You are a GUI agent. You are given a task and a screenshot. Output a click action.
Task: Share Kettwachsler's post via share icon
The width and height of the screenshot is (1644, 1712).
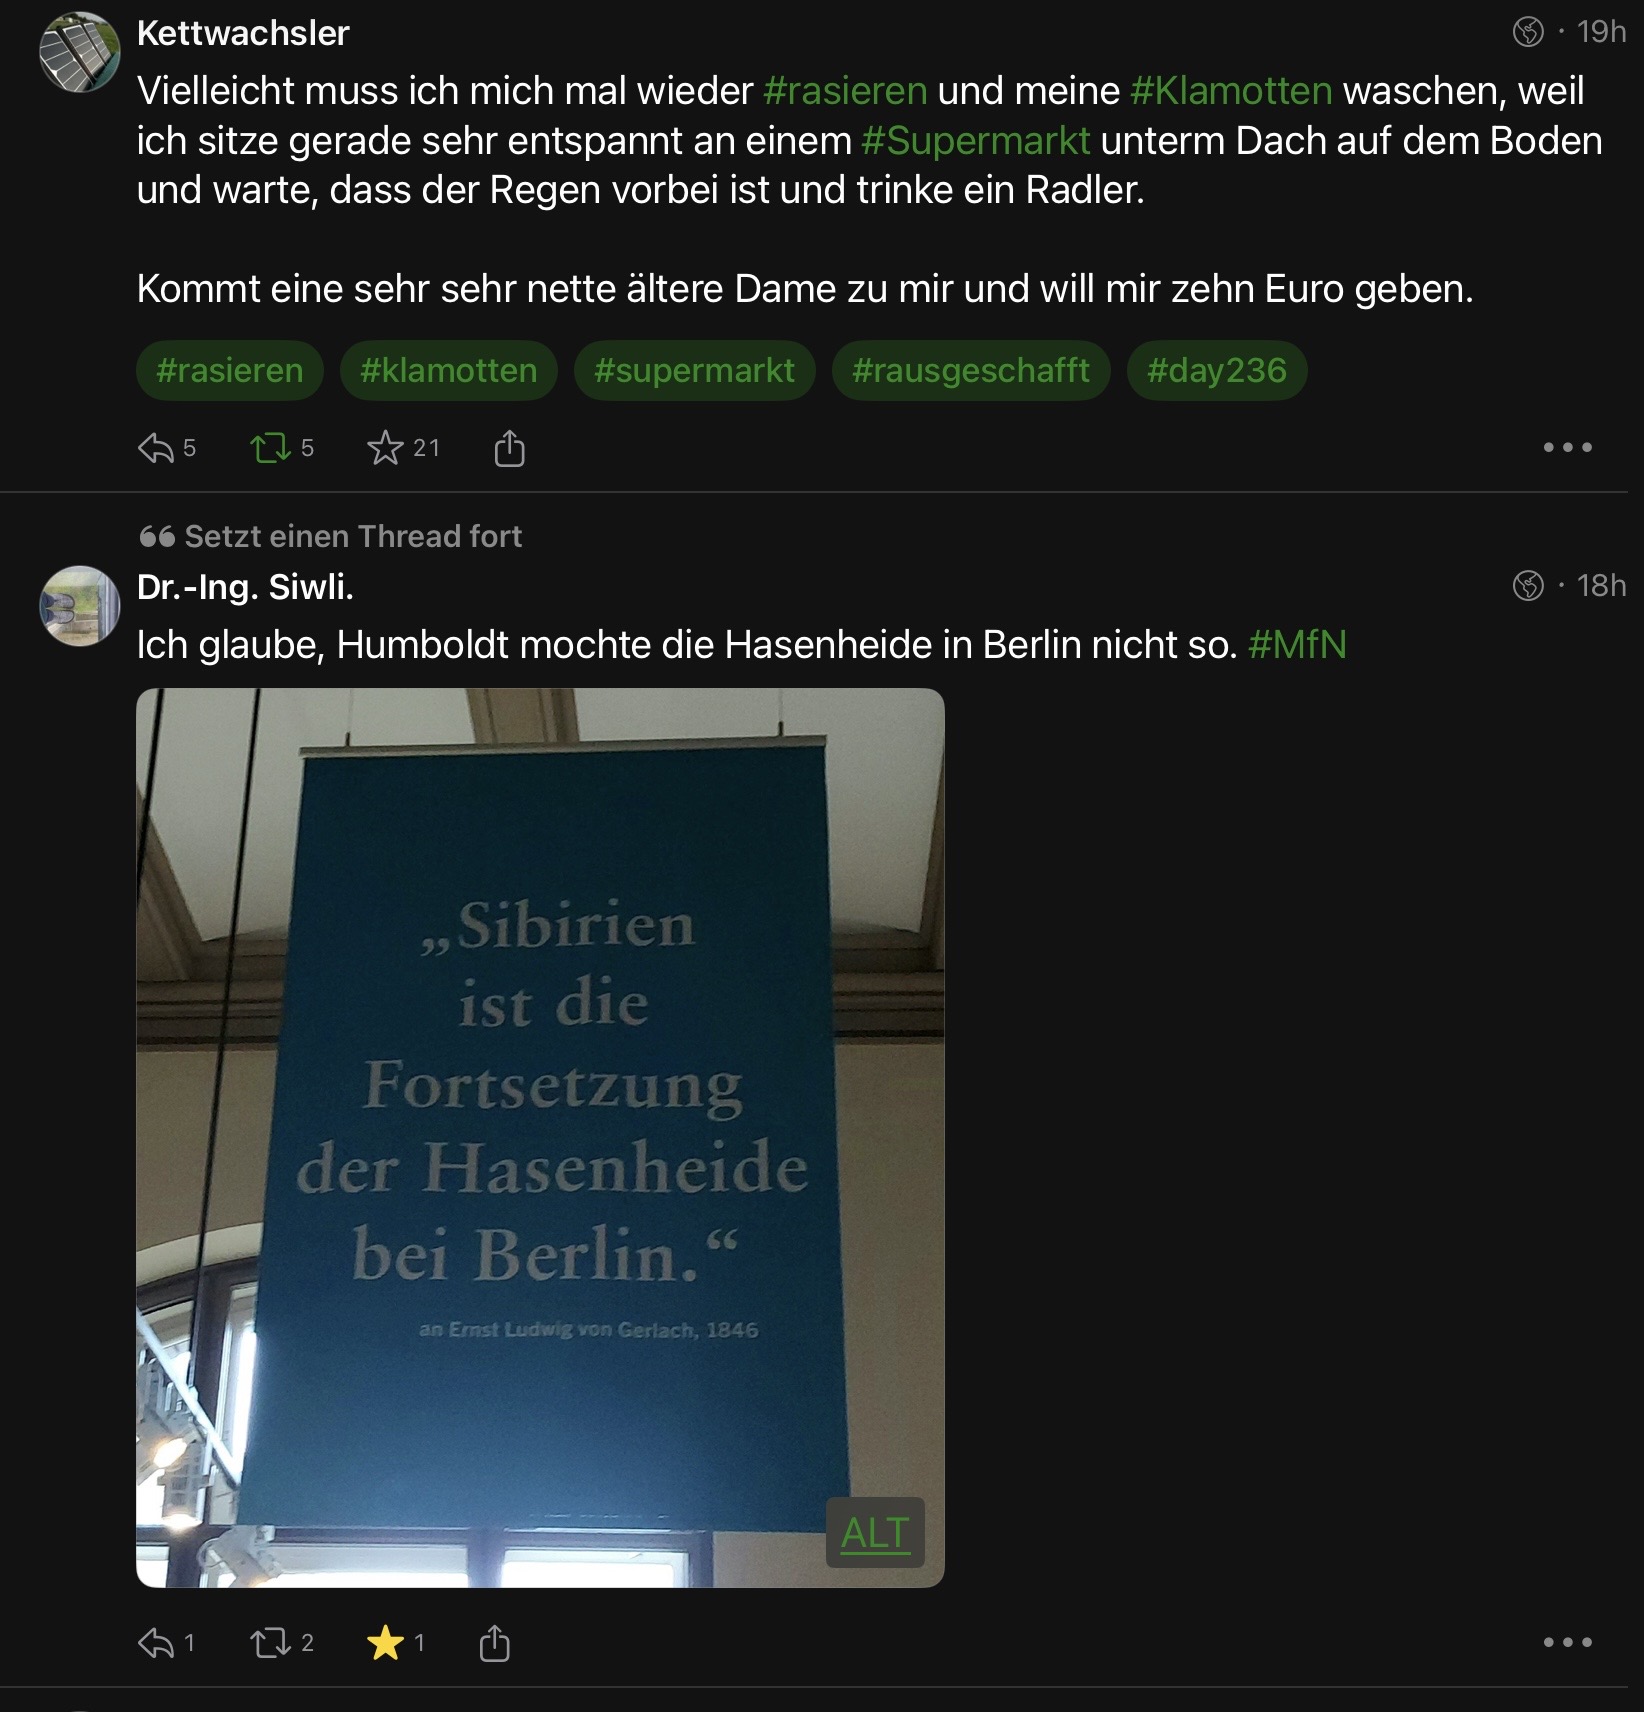pos(509,448)
